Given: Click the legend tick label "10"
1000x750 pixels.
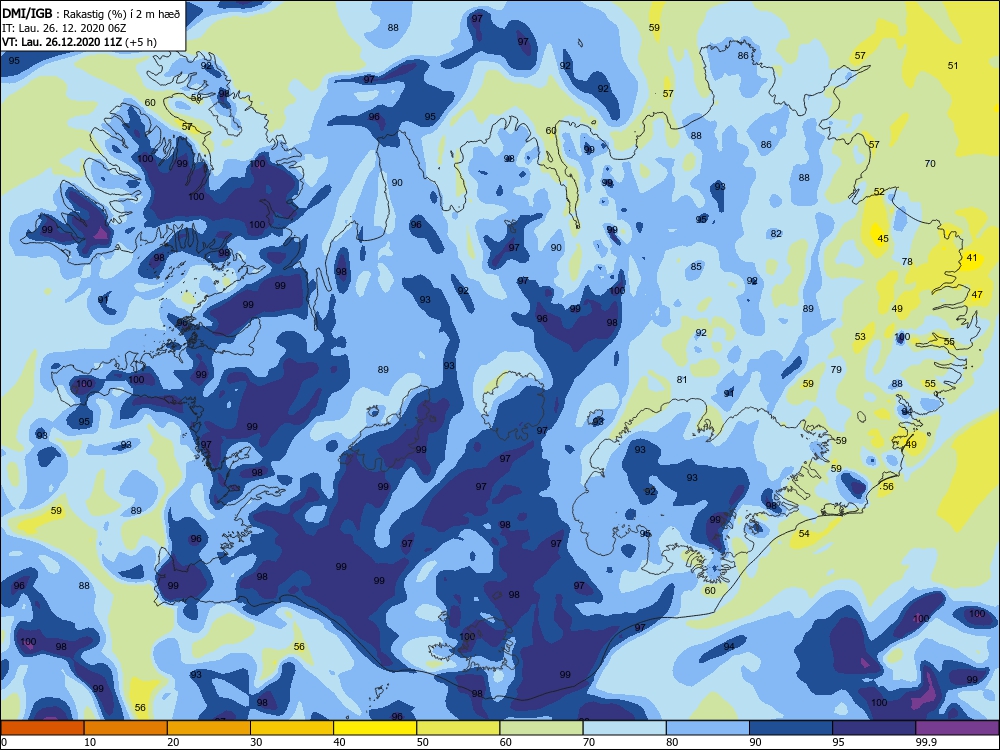Looking at the screenshot, I should click(90, 742).
